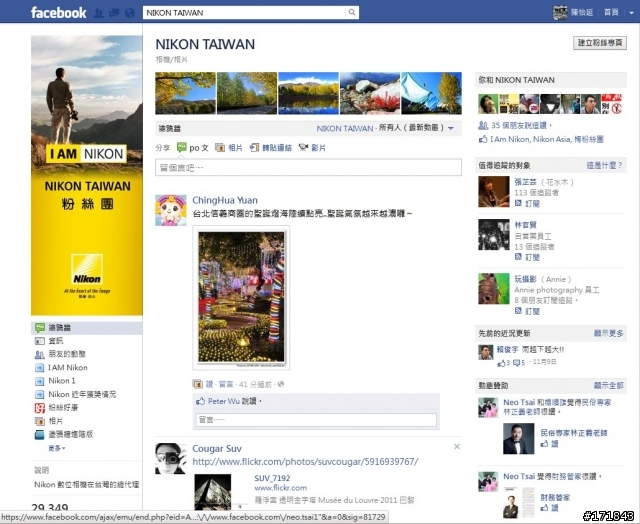Open the friend requests icon in header
Screen dimensions: 640x524
coord(98,13)
